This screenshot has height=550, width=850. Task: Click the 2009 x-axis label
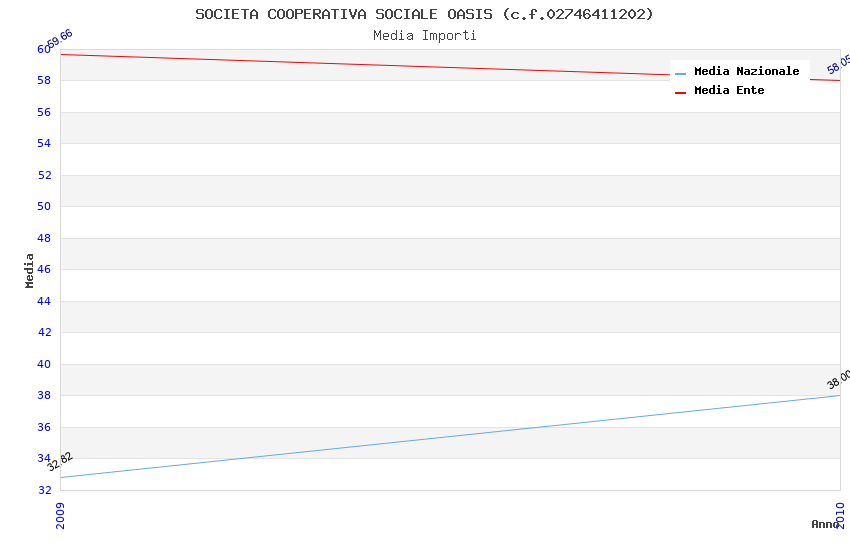(x=60, y=515)
